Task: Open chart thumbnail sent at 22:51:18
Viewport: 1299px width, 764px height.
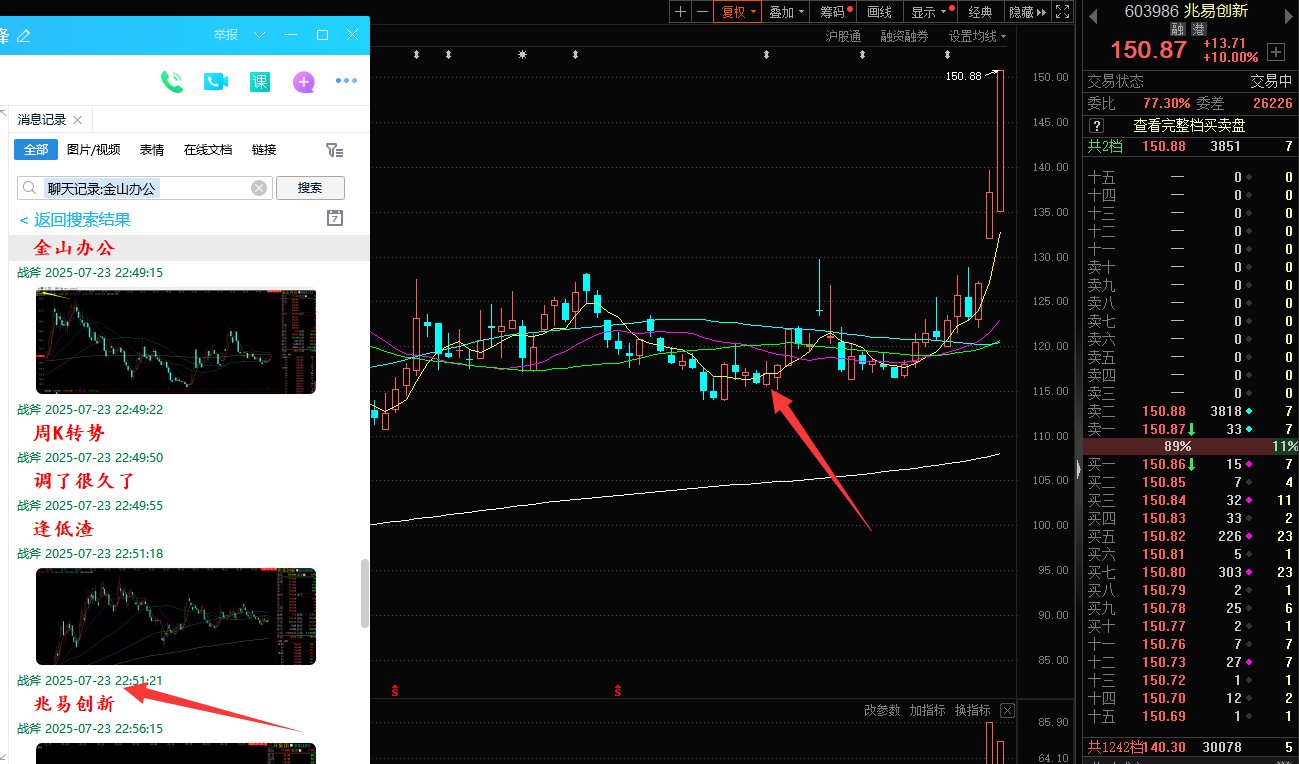Action: click(x=176, y=616)
